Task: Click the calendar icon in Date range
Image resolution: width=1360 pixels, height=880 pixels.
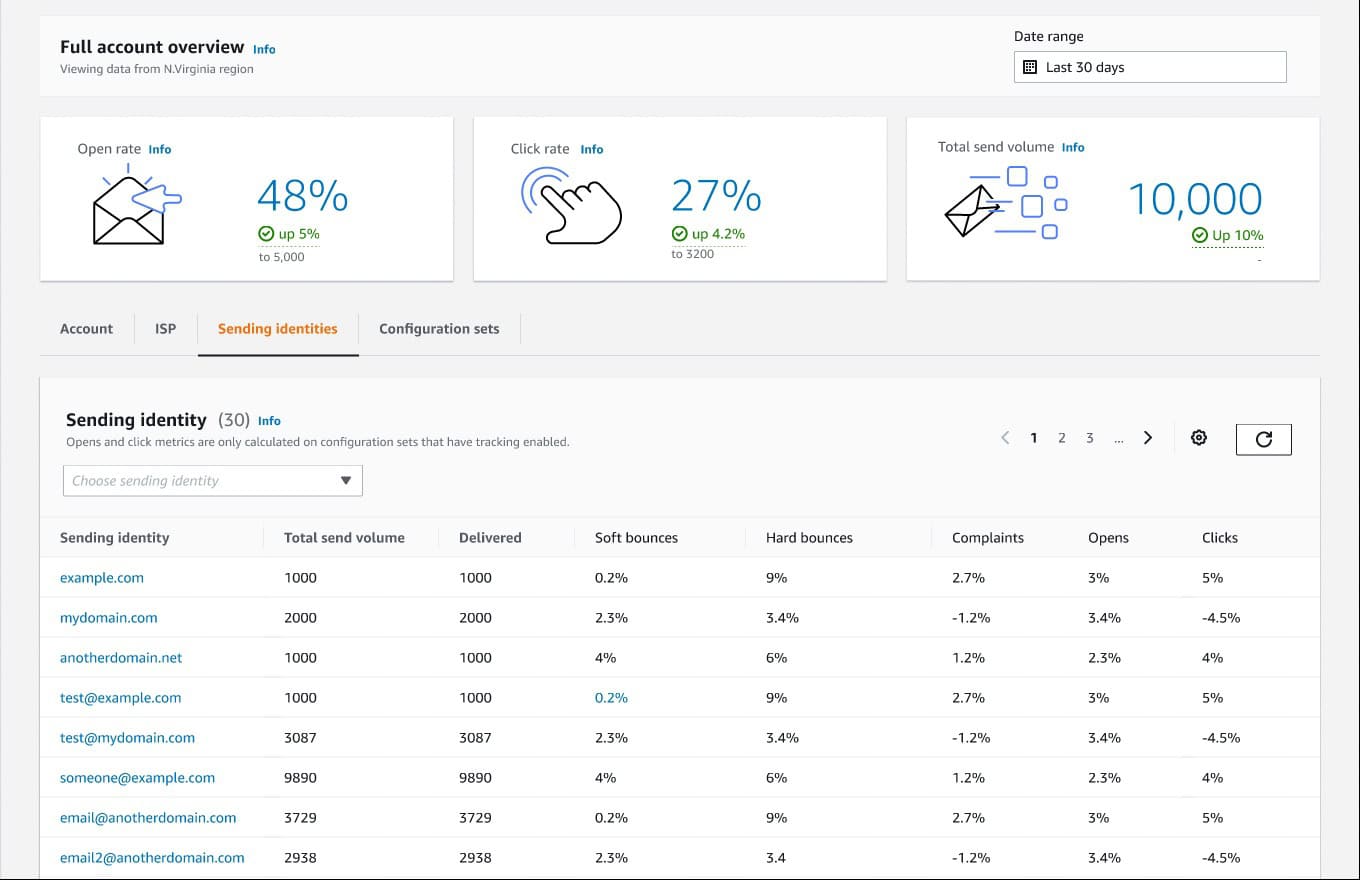Action: point(1031,67)
